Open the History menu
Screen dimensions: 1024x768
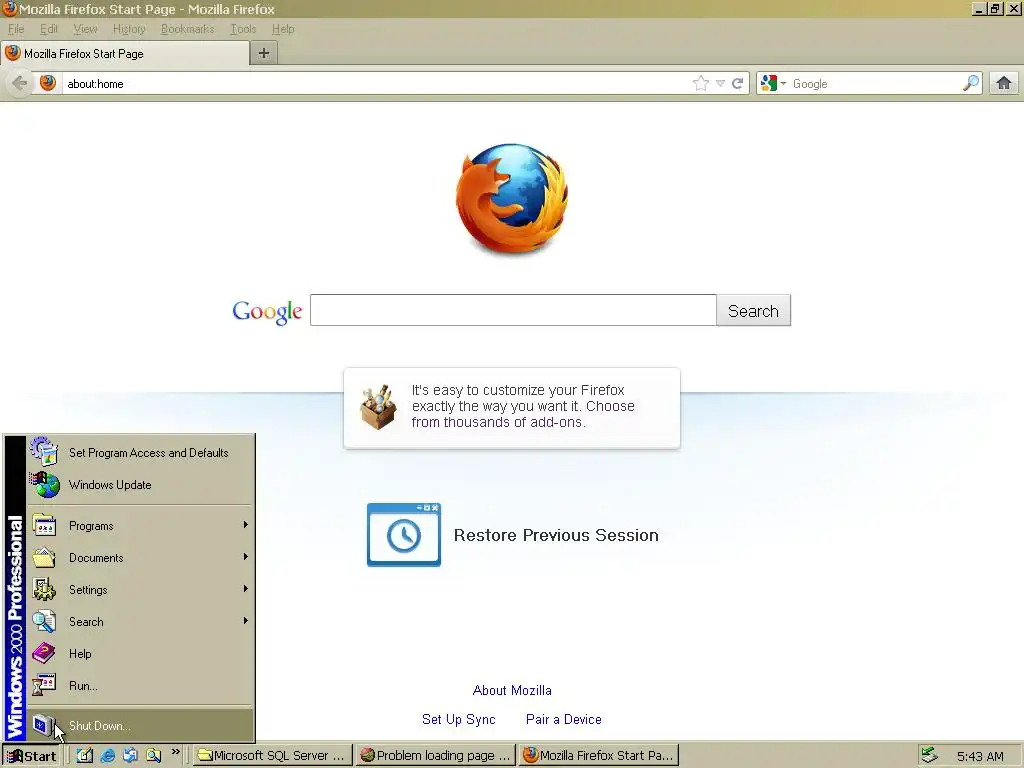point(129,29)
